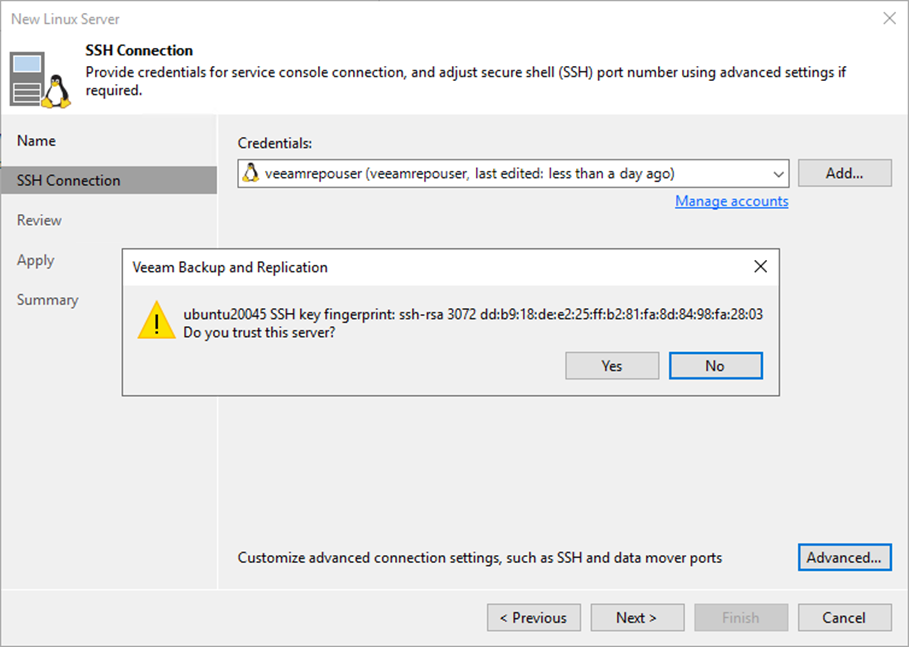This screenshot has width=909, height=647.
Task: Close the New Linux Server window
Action: click(x=889, y=18)
